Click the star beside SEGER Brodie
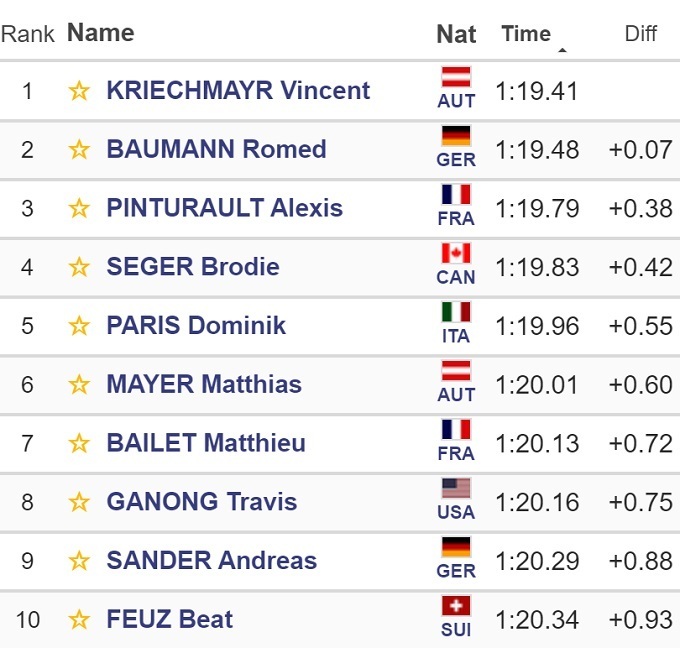680x648 pixels. [79, 267]
